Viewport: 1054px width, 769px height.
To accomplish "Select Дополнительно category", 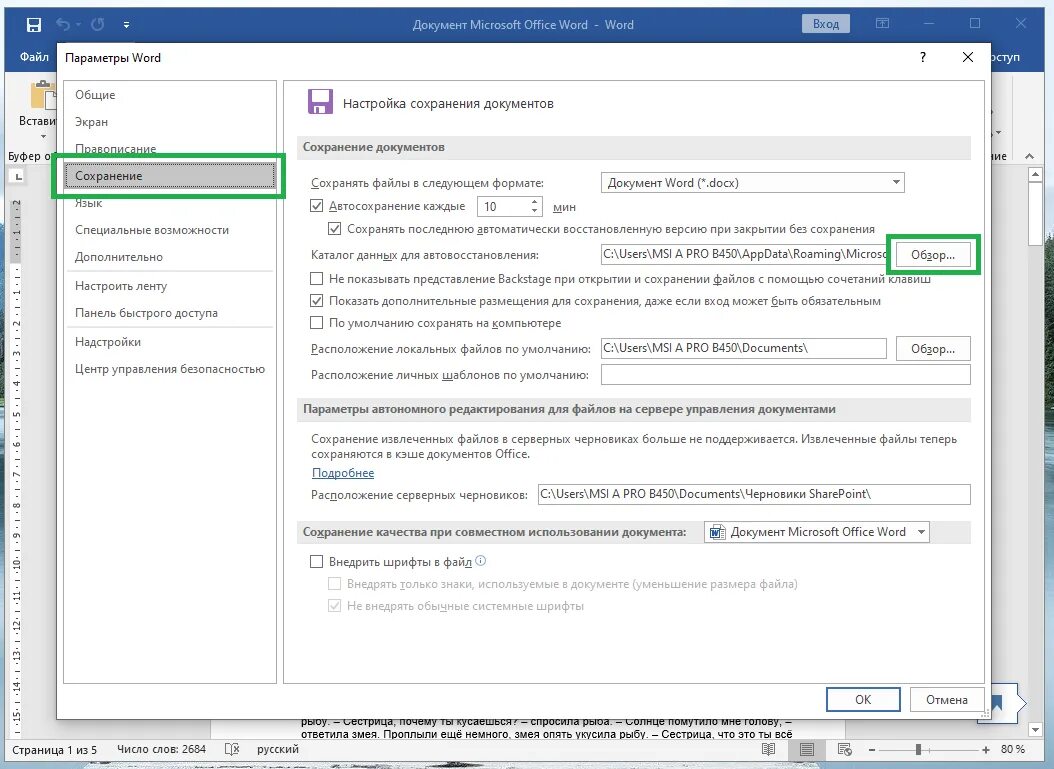I will point(169,257).
